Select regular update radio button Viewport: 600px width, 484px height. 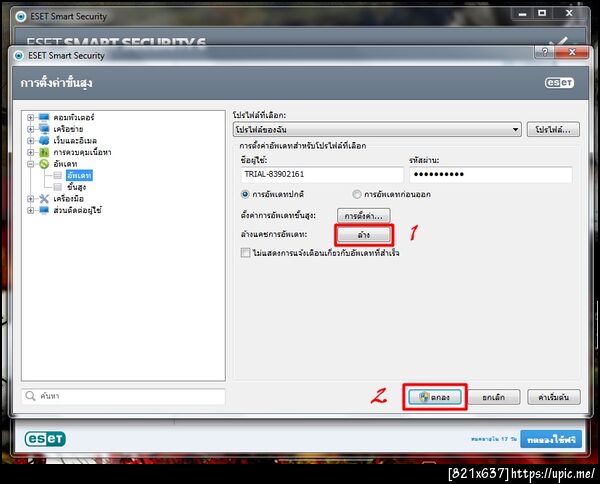(x=245, y=194)
